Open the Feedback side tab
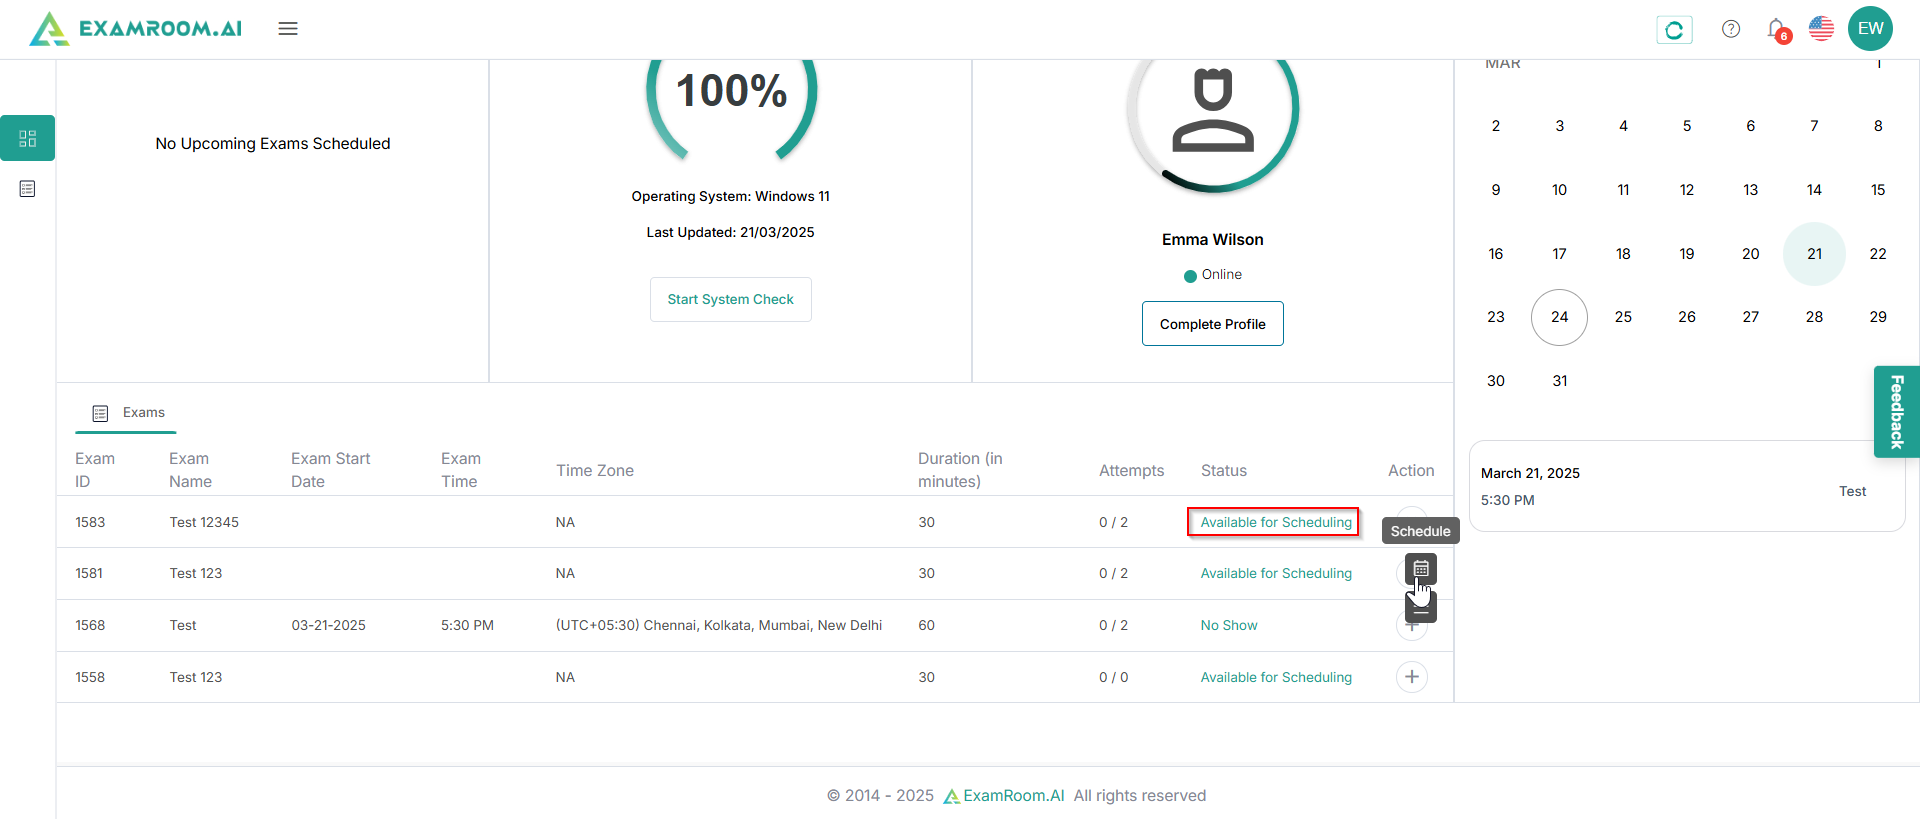 point(1897,411)
